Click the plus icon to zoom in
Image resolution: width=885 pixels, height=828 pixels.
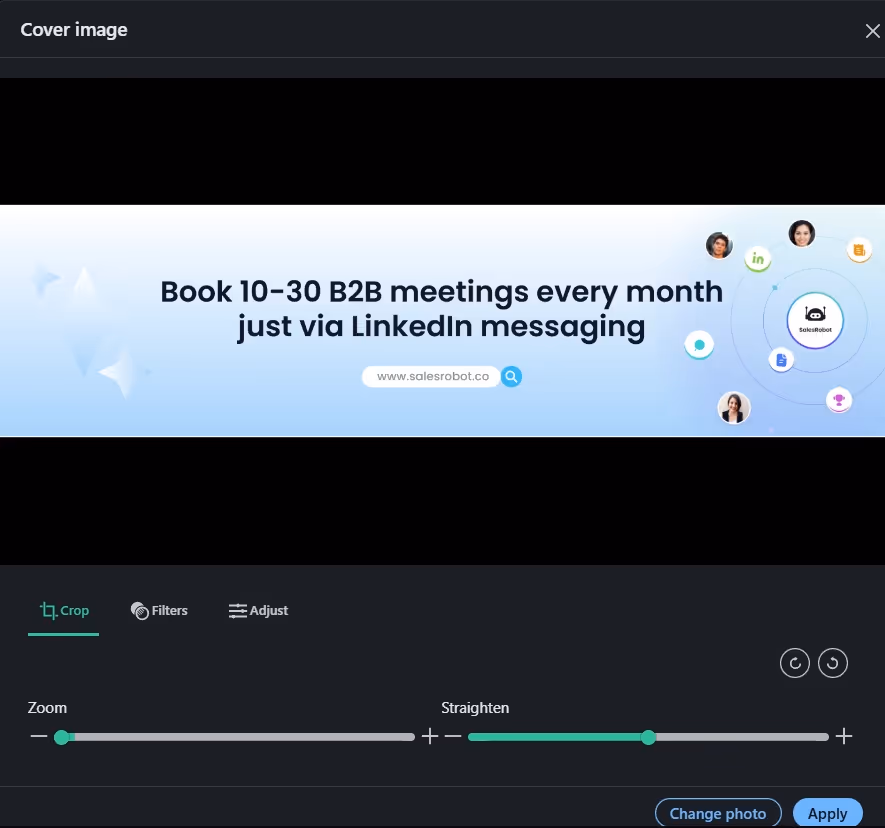(430, 736)
